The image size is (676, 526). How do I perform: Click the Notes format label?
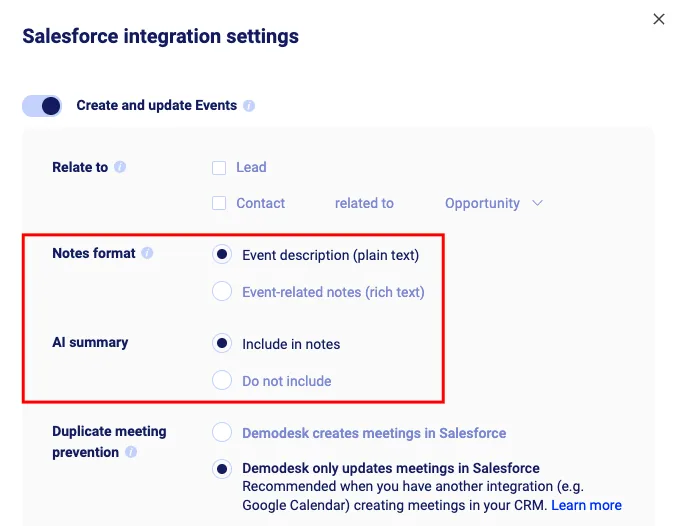94,253
